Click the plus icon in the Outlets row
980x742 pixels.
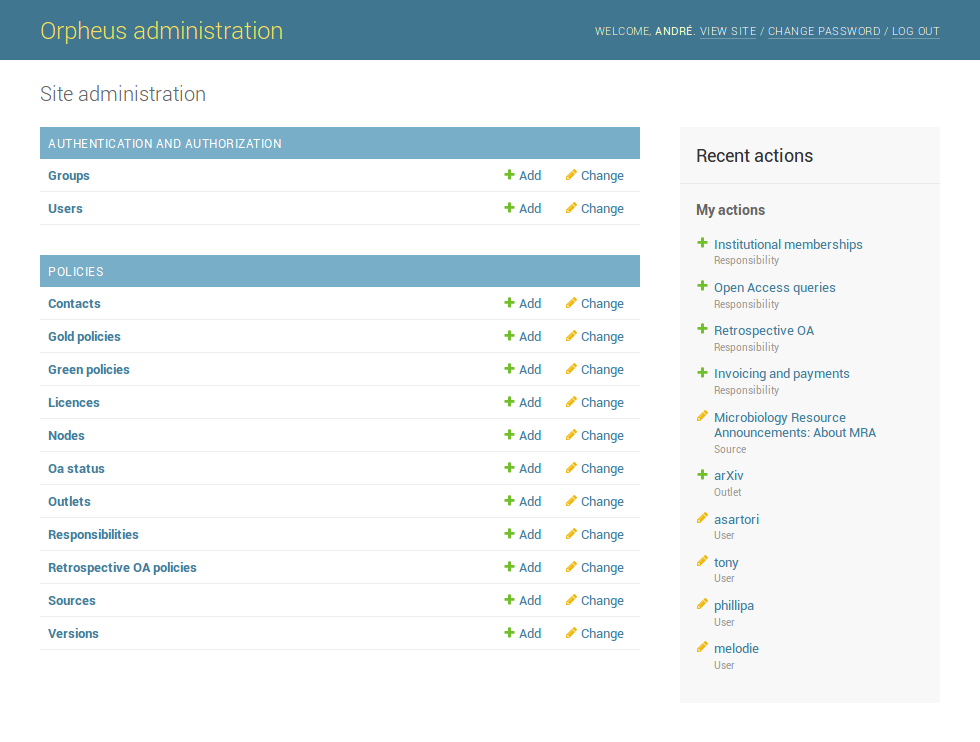point(509,501)
